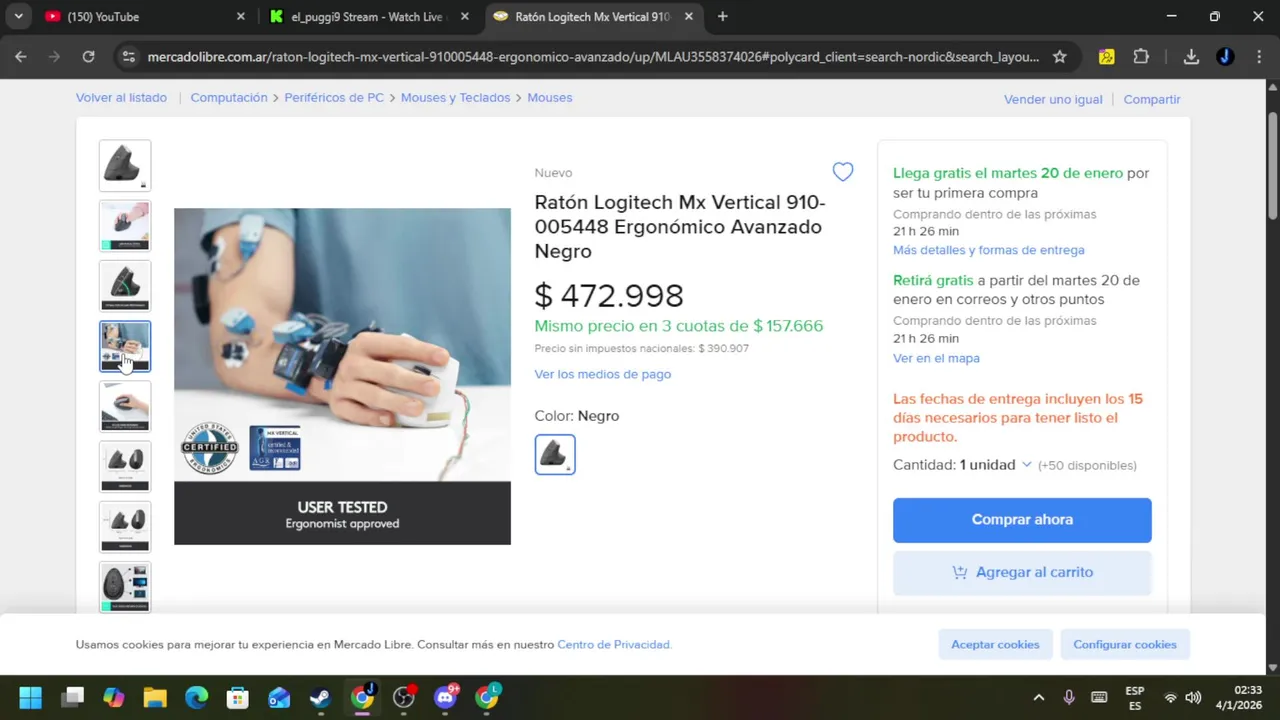
Task: Open Más detalles y formas de entrega
Action: point(989,250)
